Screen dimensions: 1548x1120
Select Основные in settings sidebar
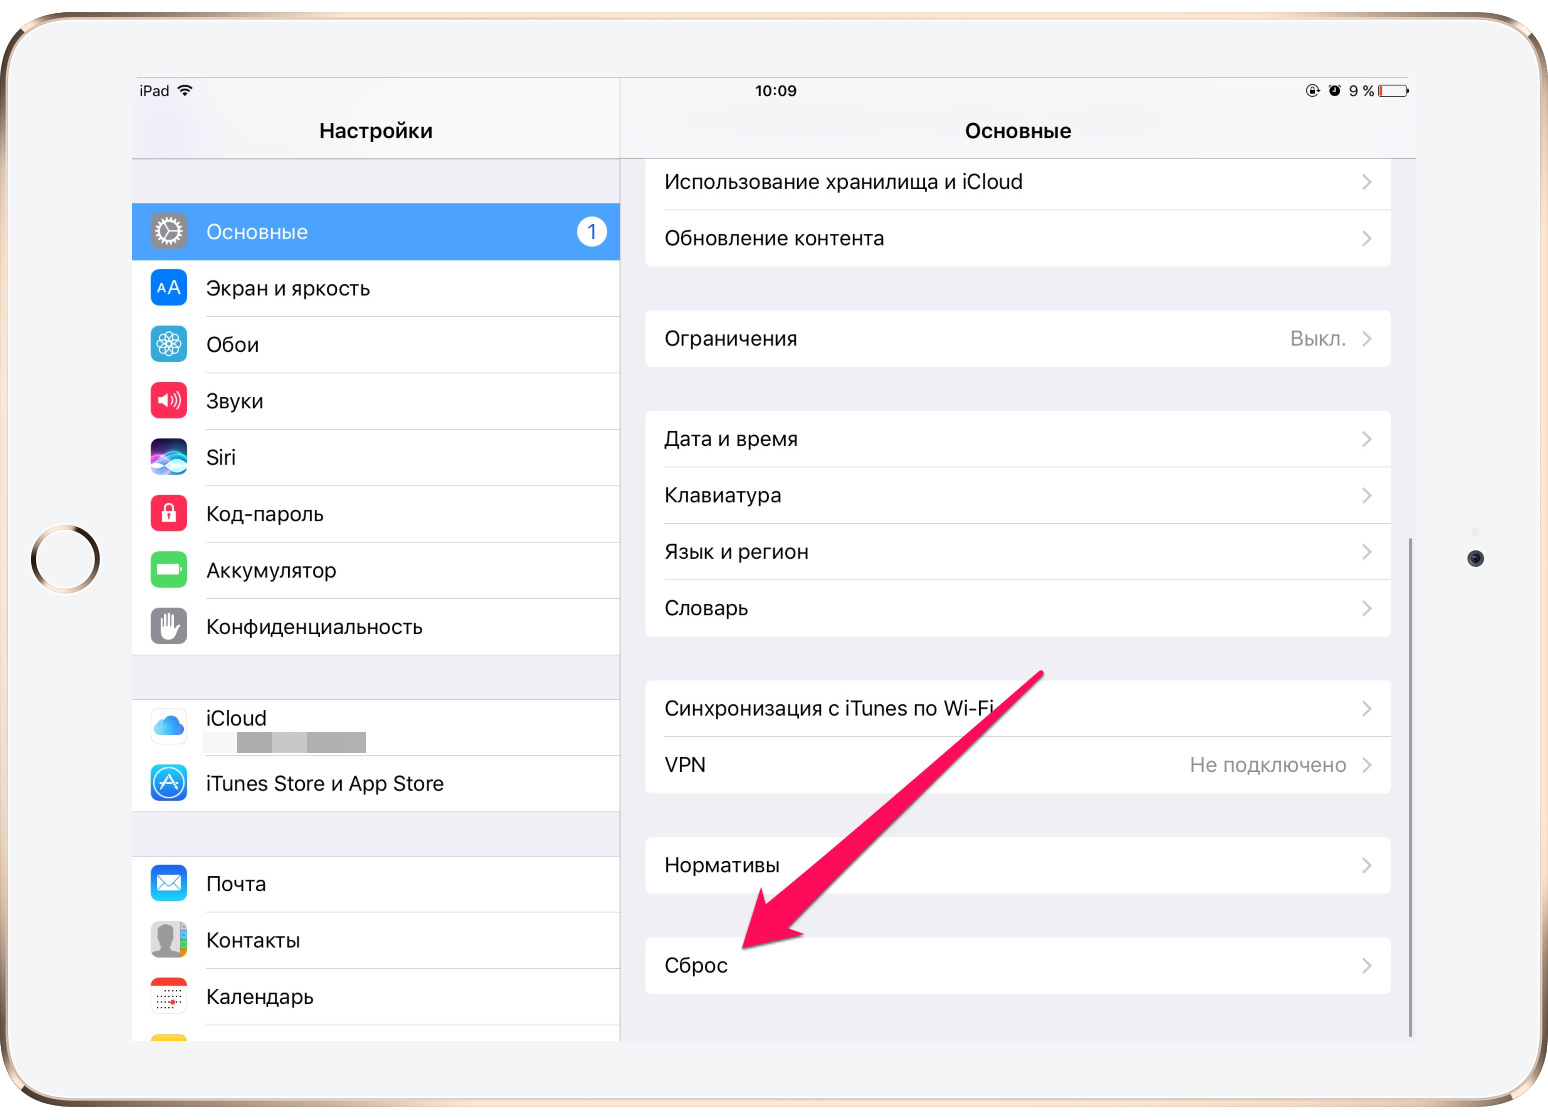pyautogui.click(x=376, y=232)
